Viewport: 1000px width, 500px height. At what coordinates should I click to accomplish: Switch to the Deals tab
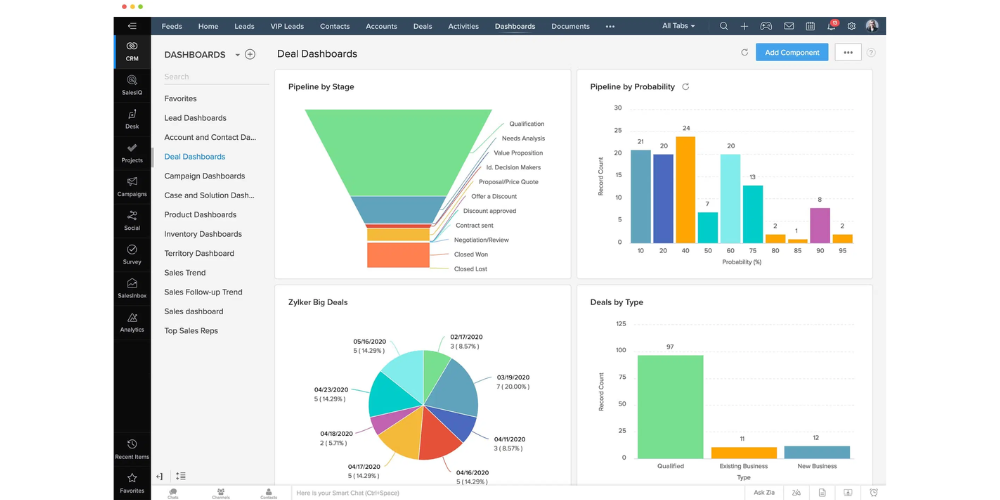coord(423,26)
